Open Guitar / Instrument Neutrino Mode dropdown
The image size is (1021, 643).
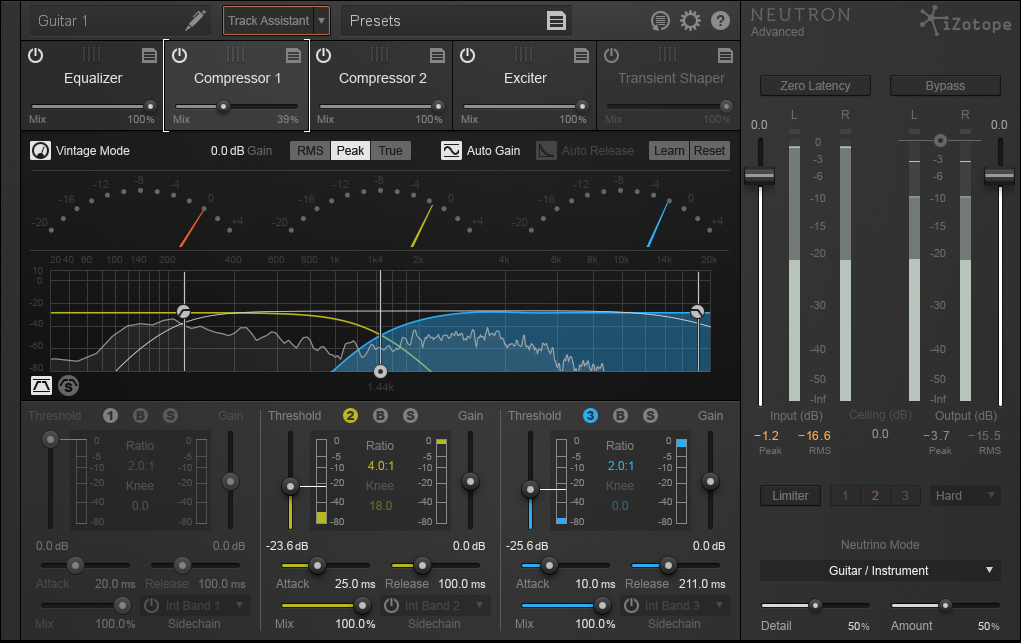880,571
